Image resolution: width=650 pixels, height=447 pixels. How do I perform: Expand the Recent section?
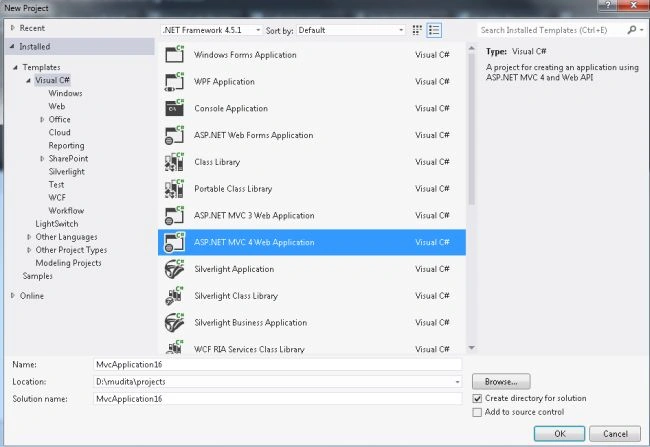tap(12, 28)
